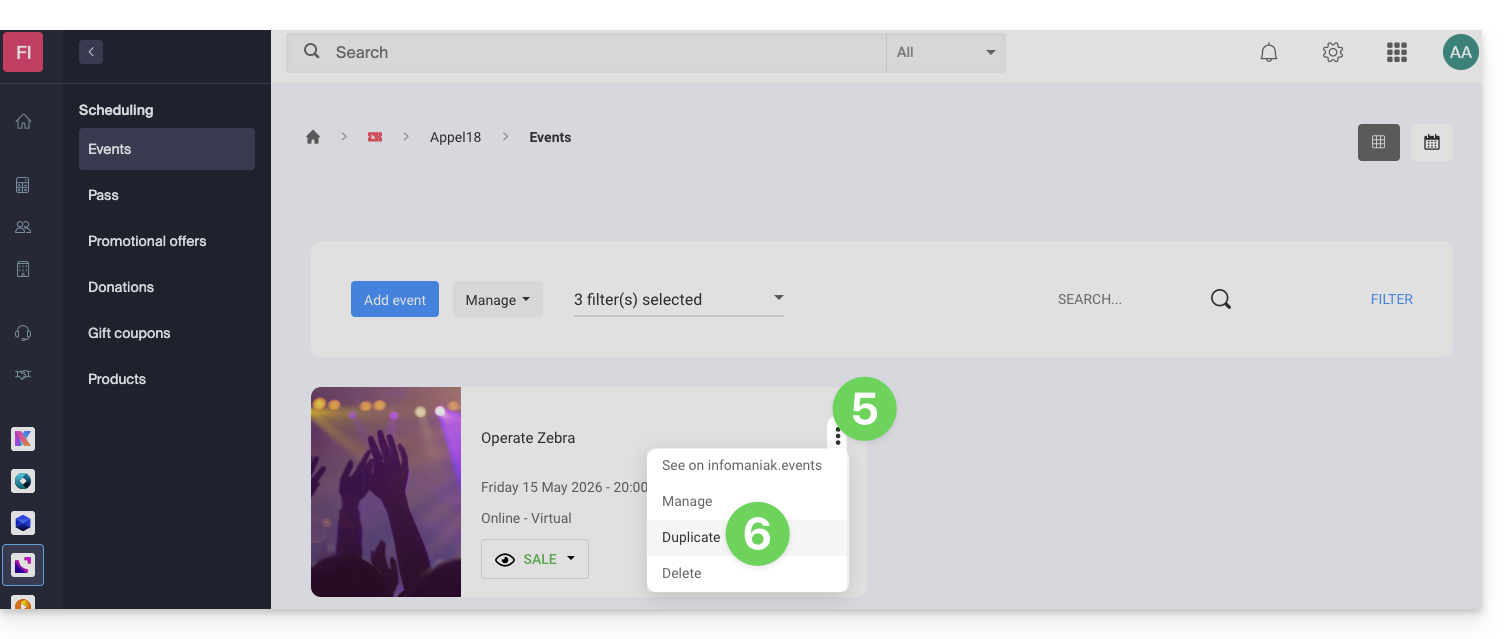This screenshot has height=639, width=1512.
Task: Select Delete in the context menu
Action: pos(681,573)
